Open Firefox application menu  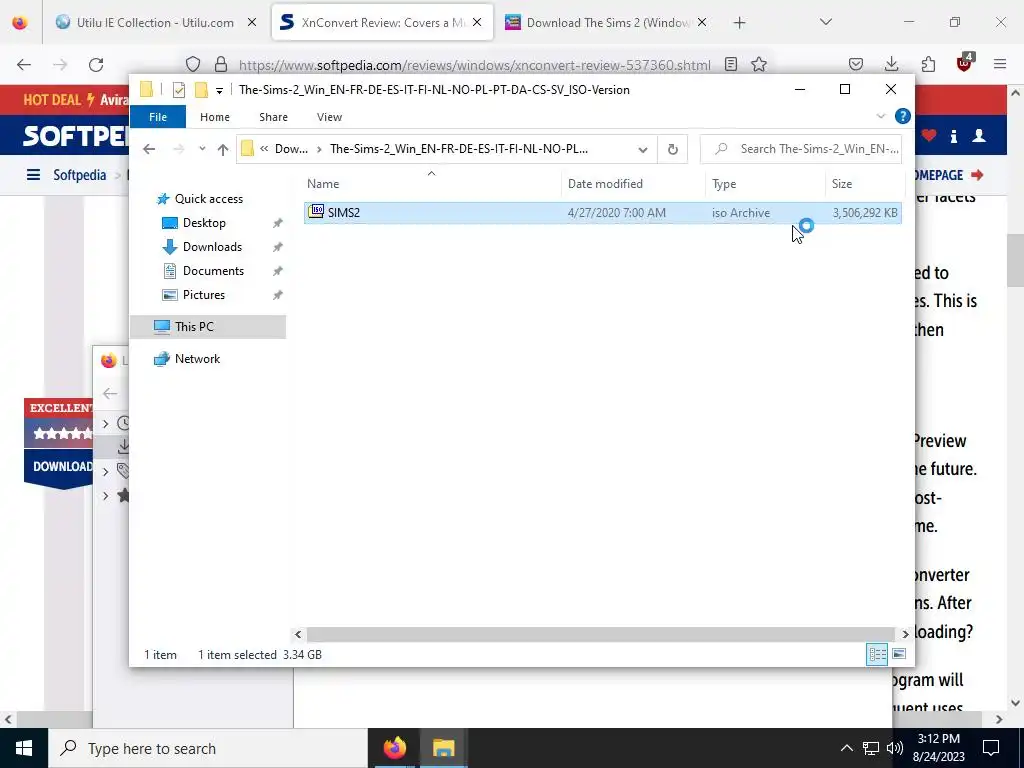[1000, 64]
